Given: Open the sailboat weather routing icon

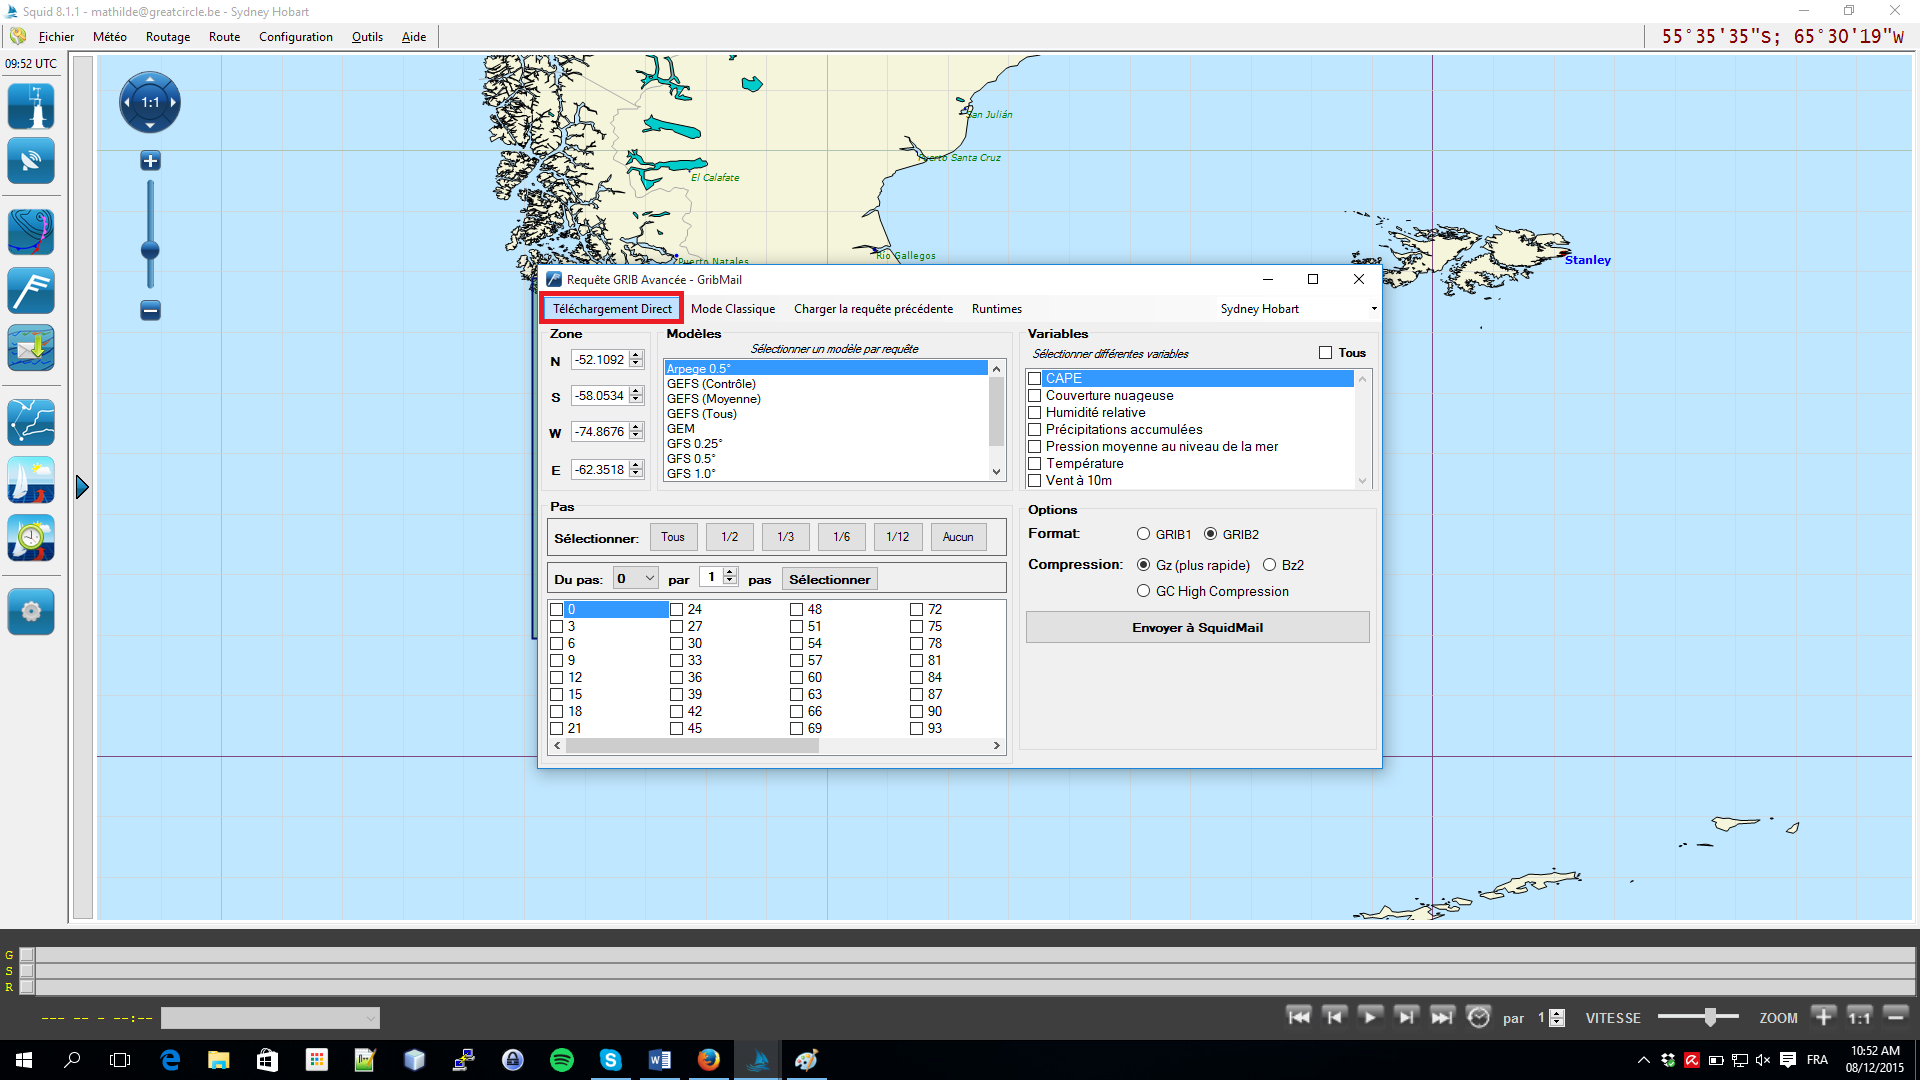Looking at the screenshot, I should coord(31,480).
